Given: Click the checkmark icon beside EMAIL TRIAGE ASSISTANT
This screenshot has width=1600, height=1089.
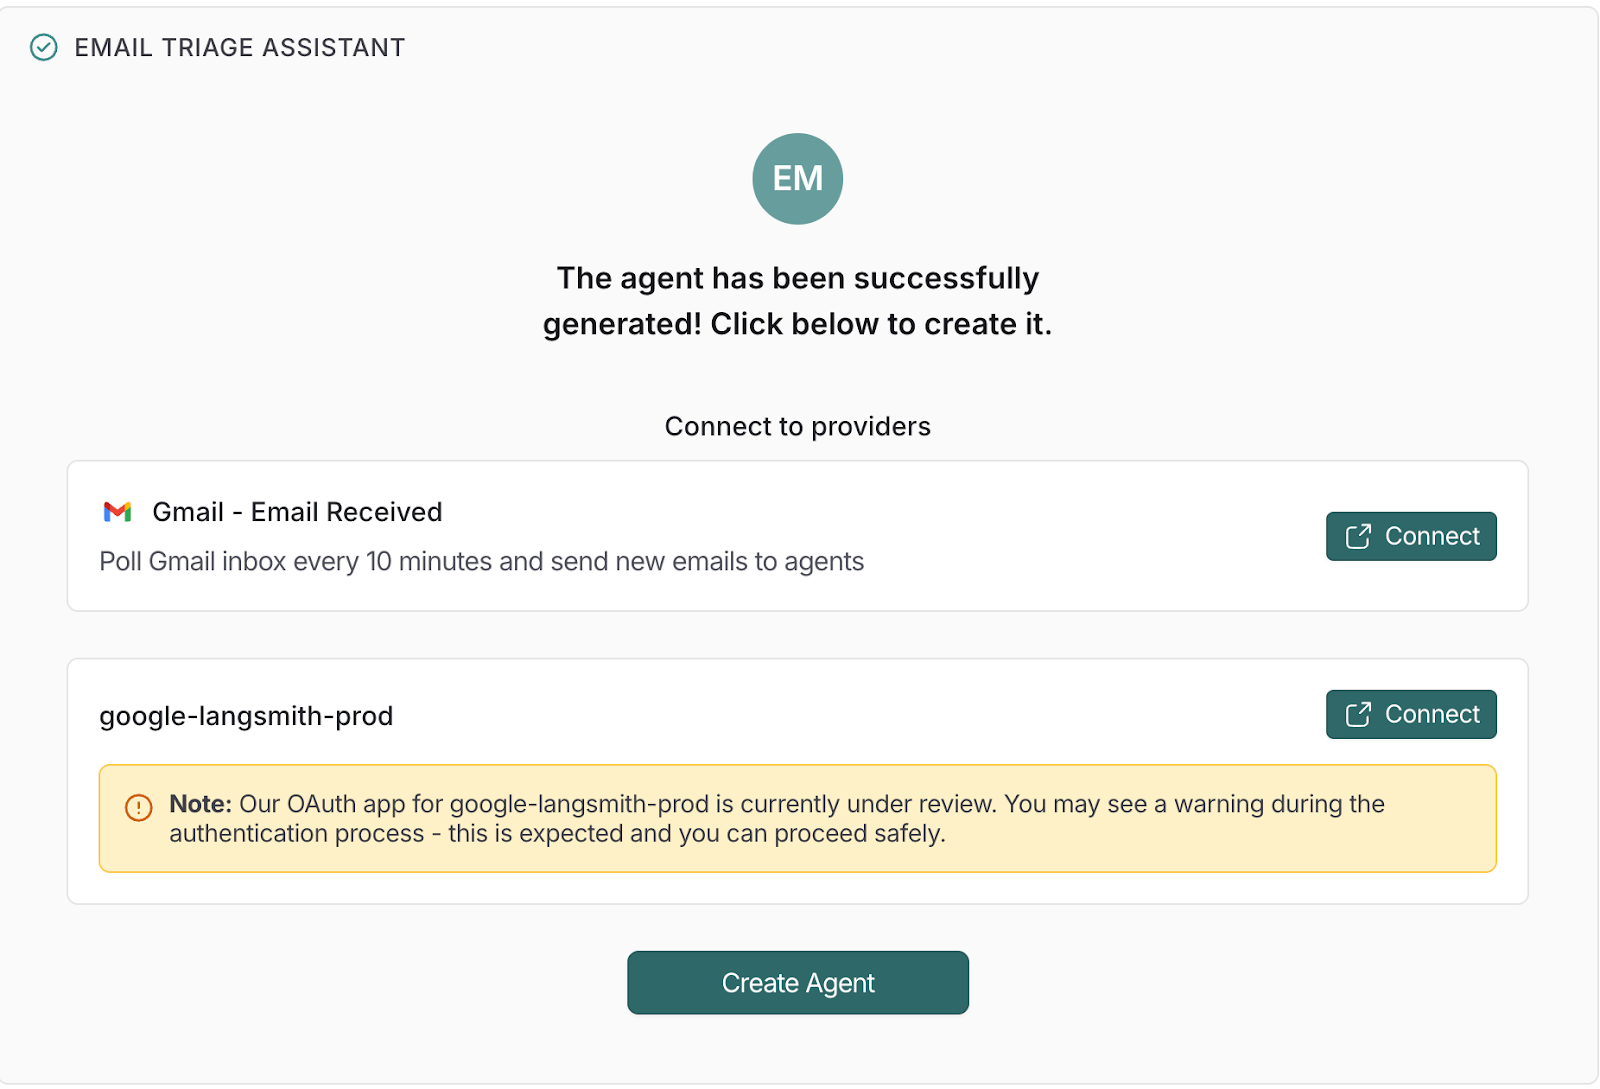Looking at the screenshot, I should 43,47.
